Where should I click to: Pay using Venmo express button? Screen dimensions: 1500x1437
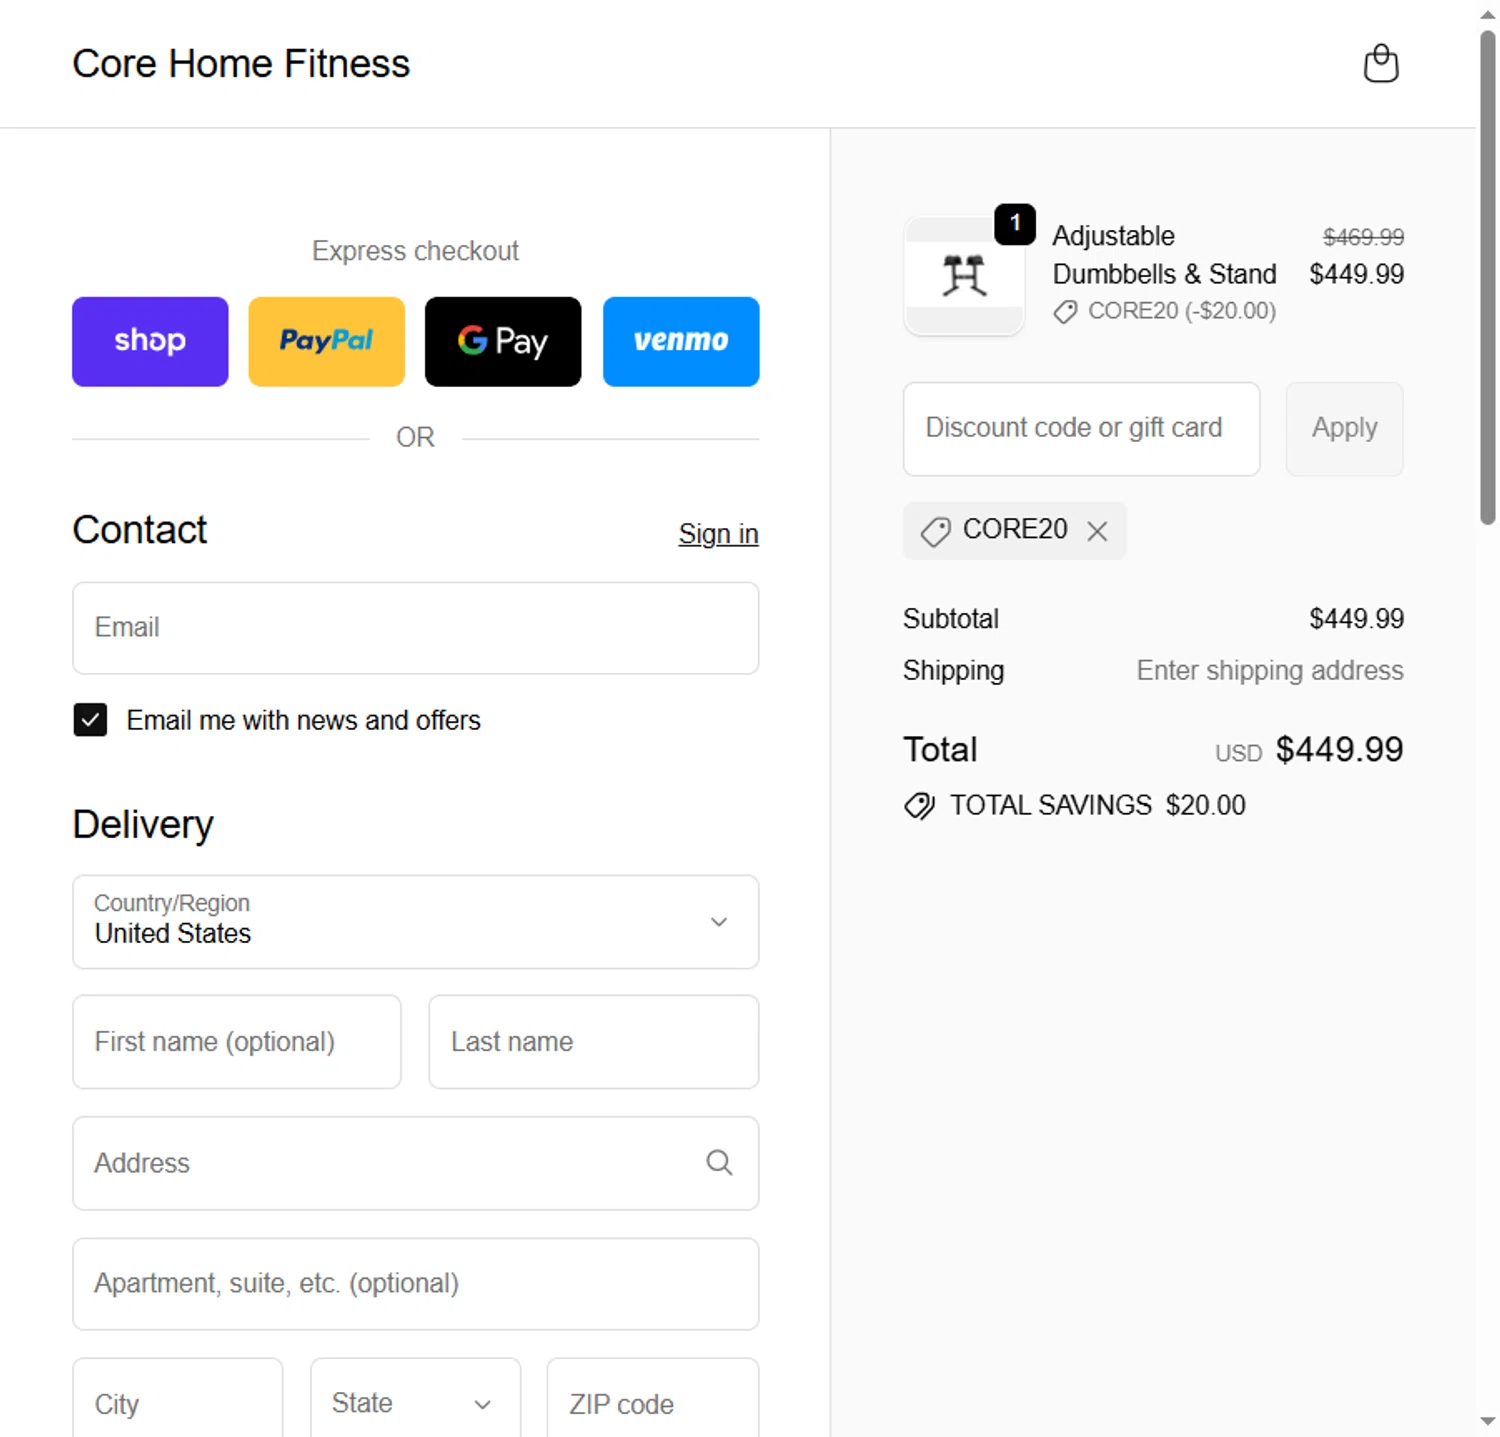[x=680, y=341]
